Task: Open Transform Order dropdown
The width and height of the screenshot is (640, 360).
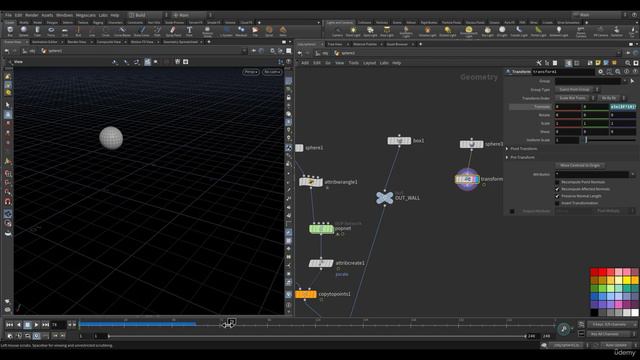Action: click(576, 98)
